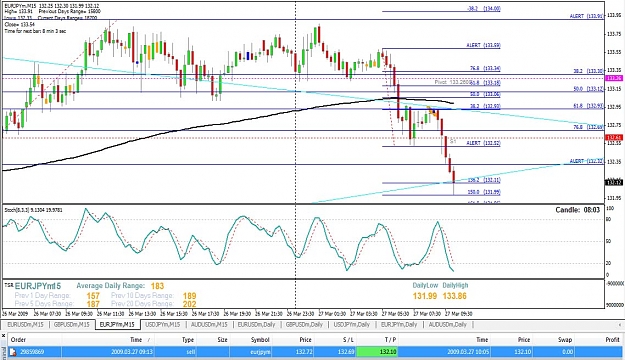Sort by the Swap column header
Viewport: 625px width, 360px height.
coord(564,340)
